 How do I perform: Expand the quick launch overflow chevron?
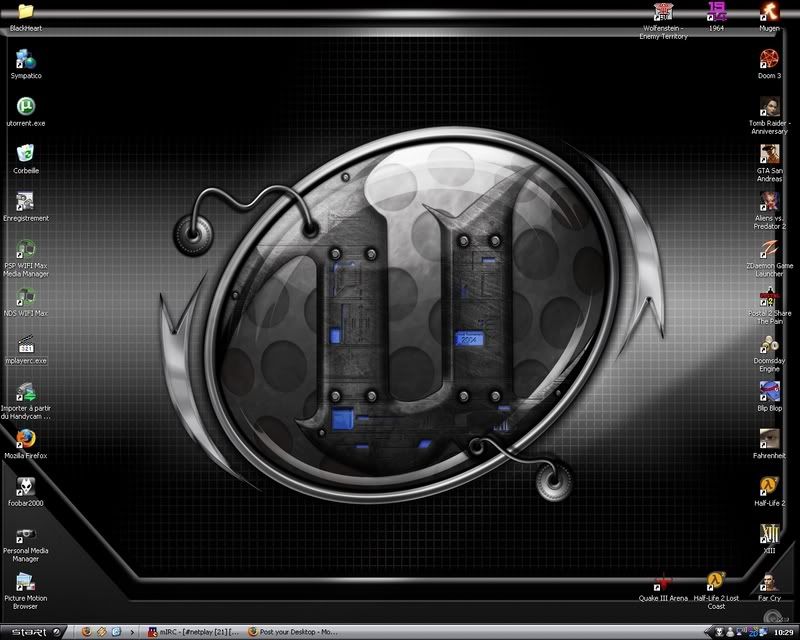(x=132, y=632)
